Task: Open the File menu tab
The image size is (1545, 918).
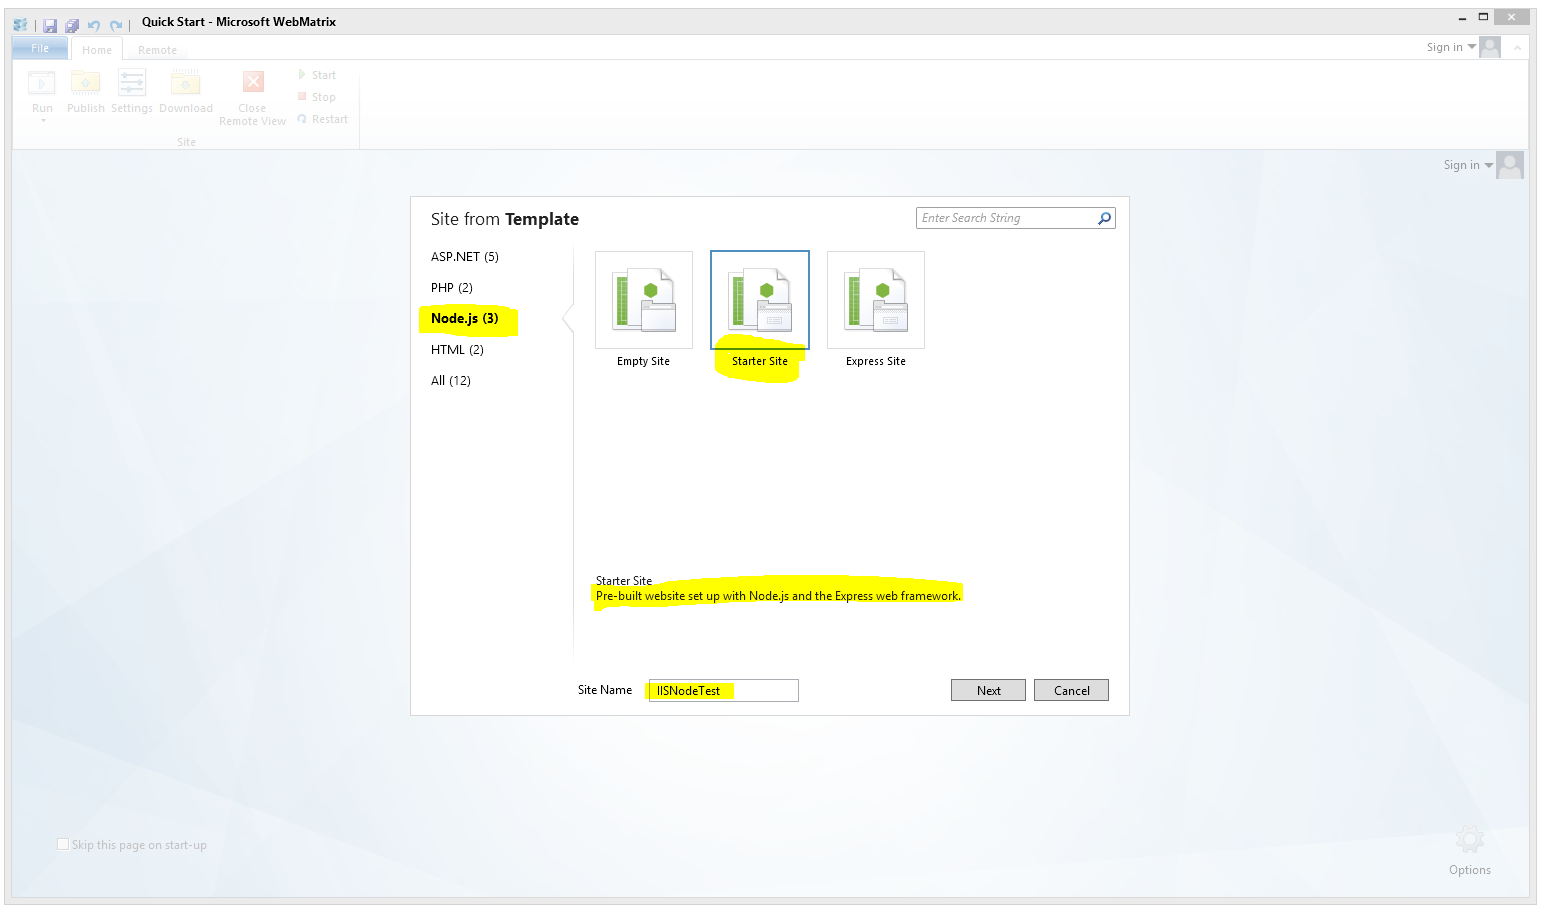Action: pos(40,48)
